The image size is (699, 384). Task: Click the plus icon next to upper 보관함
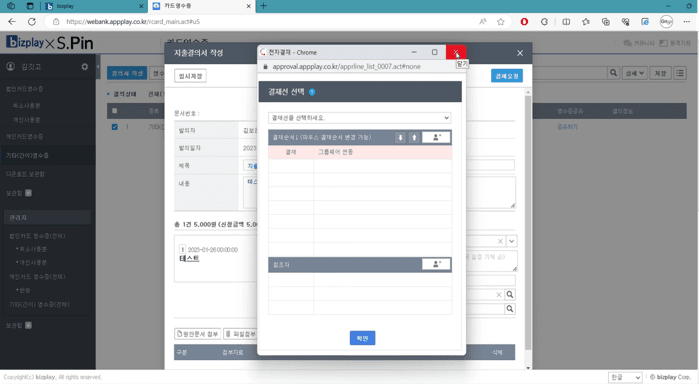29,193
